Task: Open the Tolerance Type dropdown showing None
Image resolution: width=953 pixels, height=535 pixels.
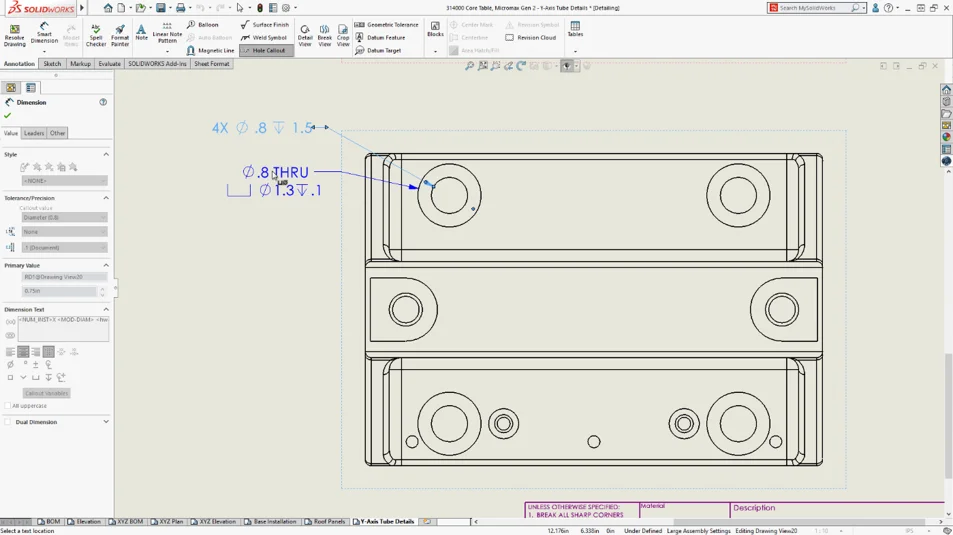Action: point(63,232)
